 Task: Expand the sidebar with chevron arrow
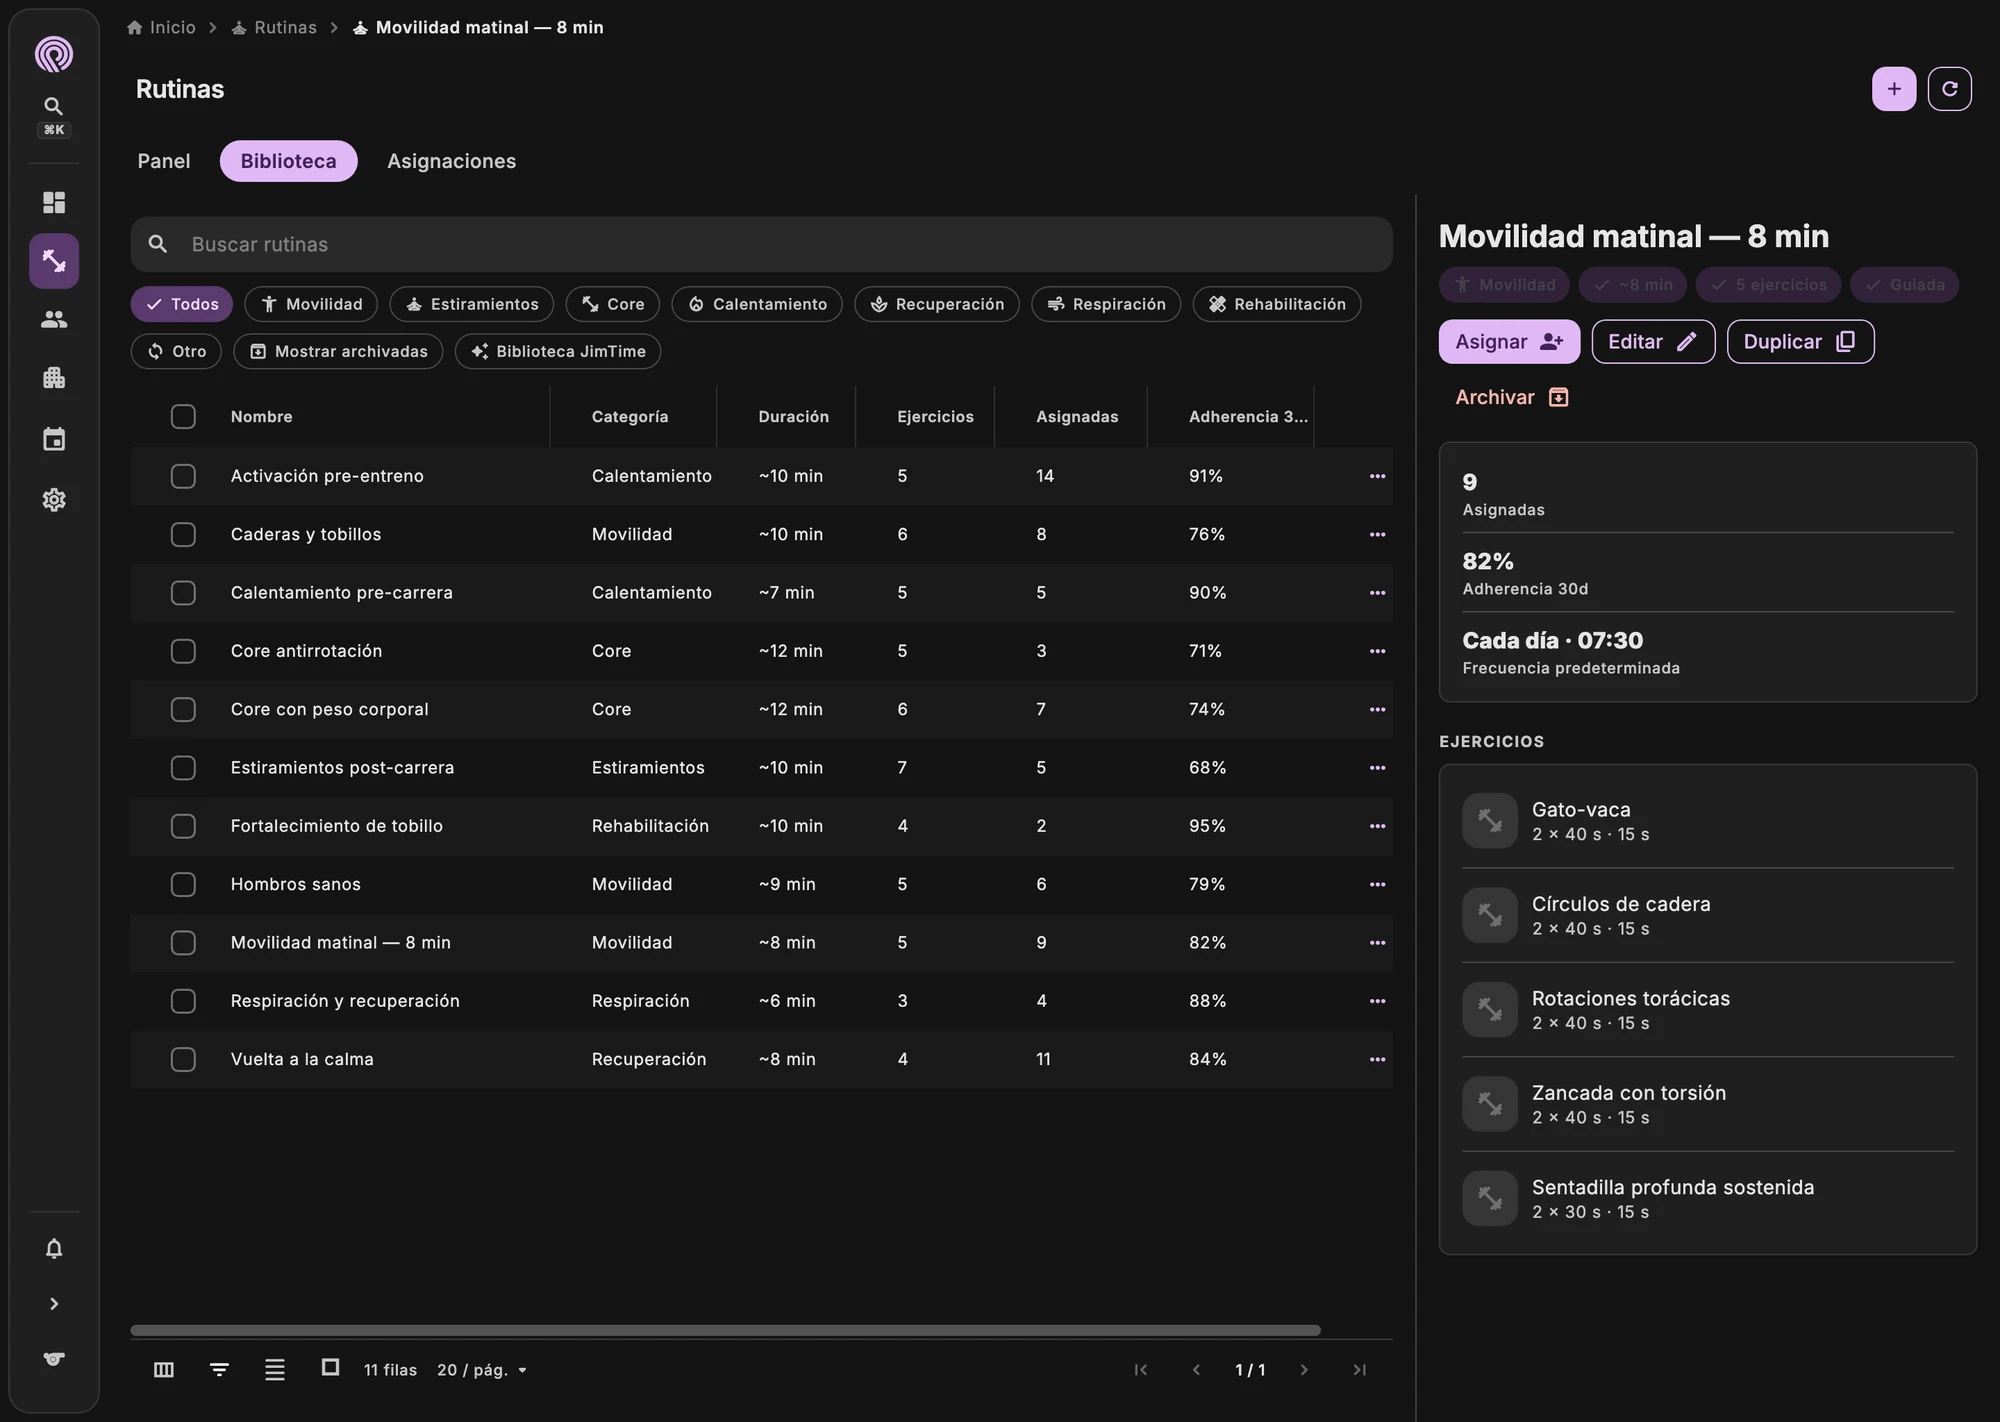(x=54, y=1304)
